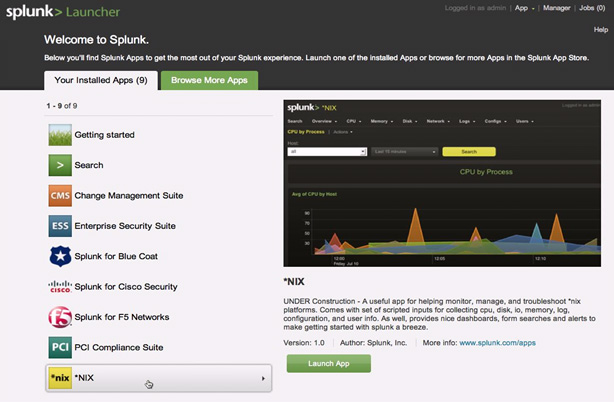Select Splunk for Cisco Security entry
This screenshot has width=614, height=402.
(x=126, y=287)
